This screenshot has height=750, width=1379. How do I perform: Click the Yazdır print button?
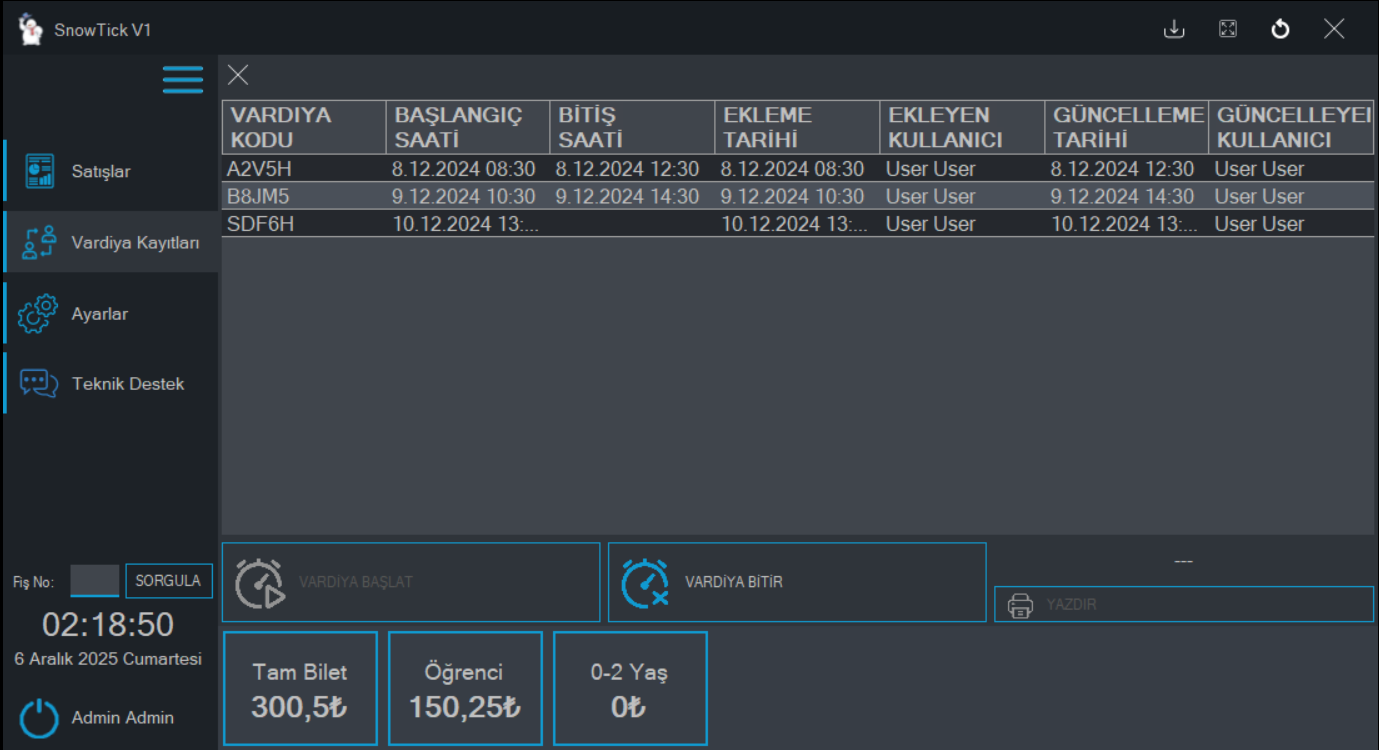pyautogui.click(x=1183, y=604)
